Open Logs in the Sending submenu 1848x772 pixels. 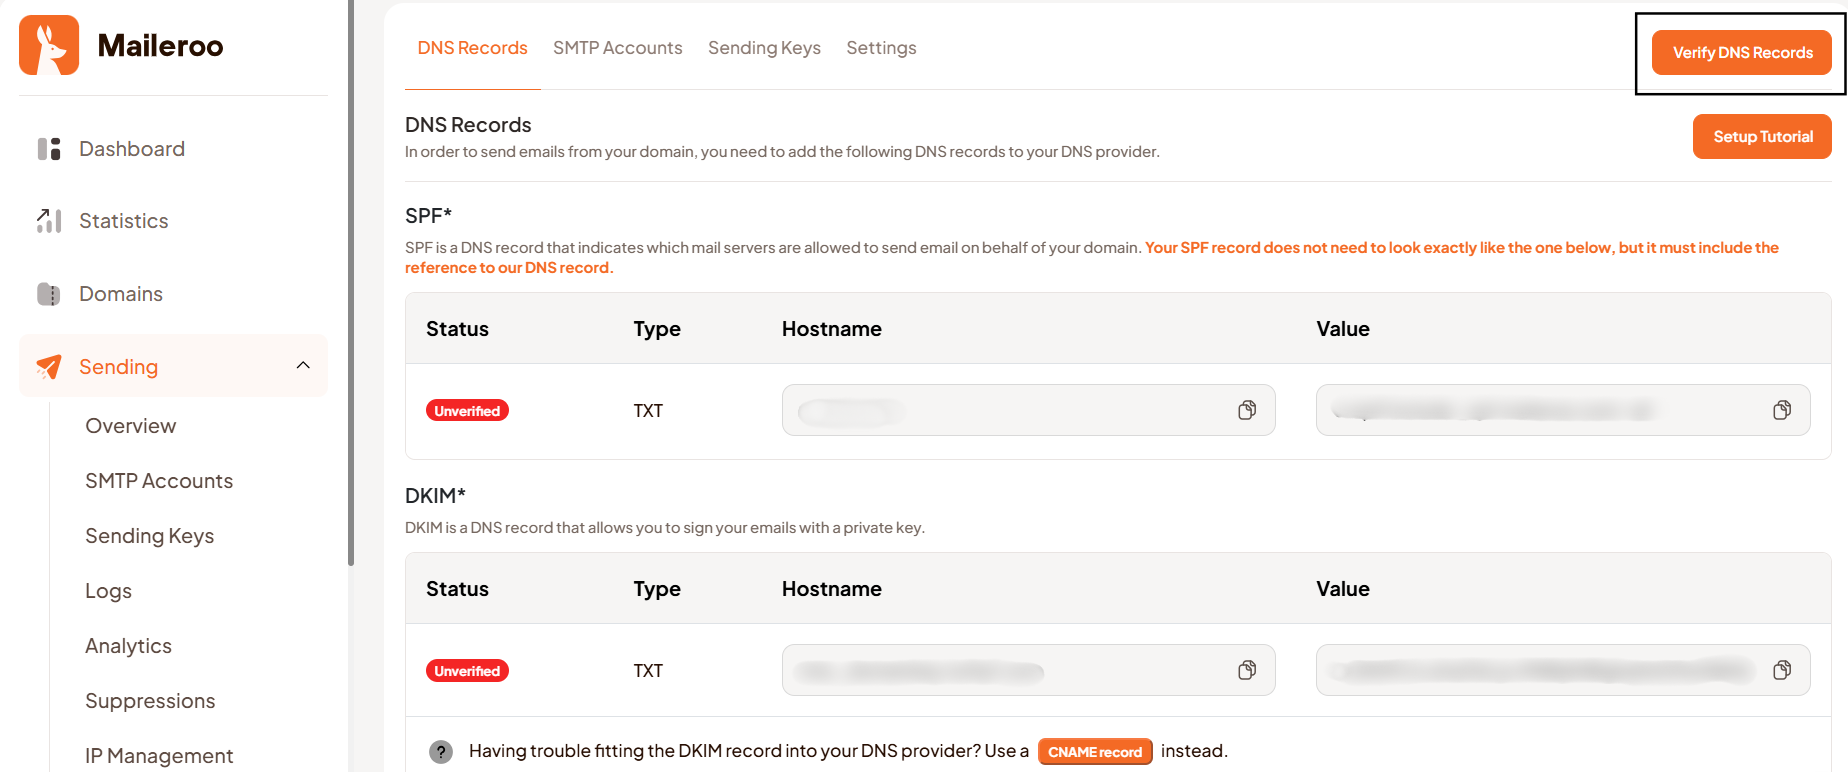(x=108, y=591)
